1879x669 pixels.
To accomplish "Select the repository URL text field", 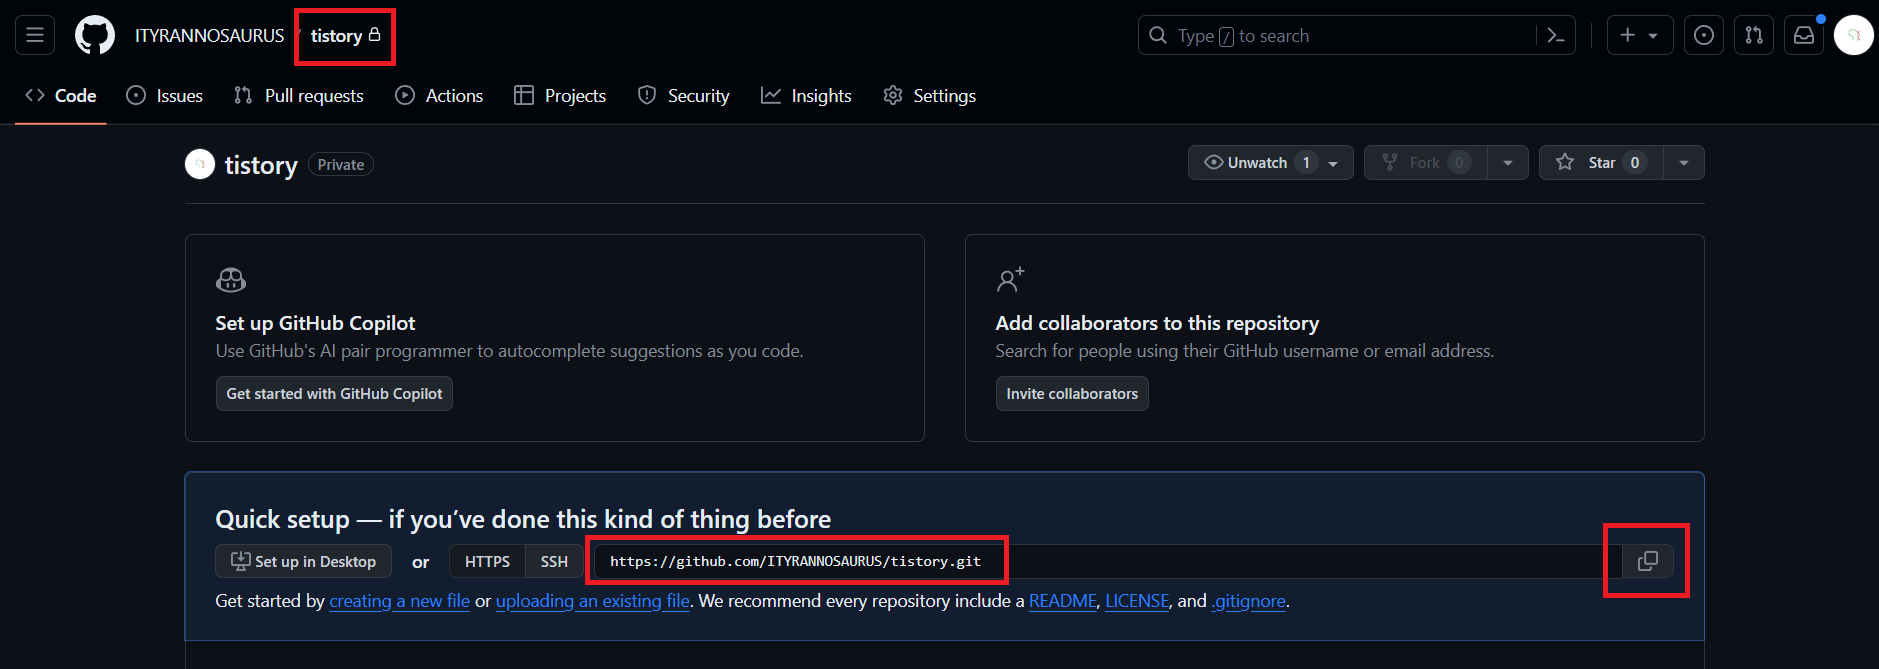I will coord(1108,561).
